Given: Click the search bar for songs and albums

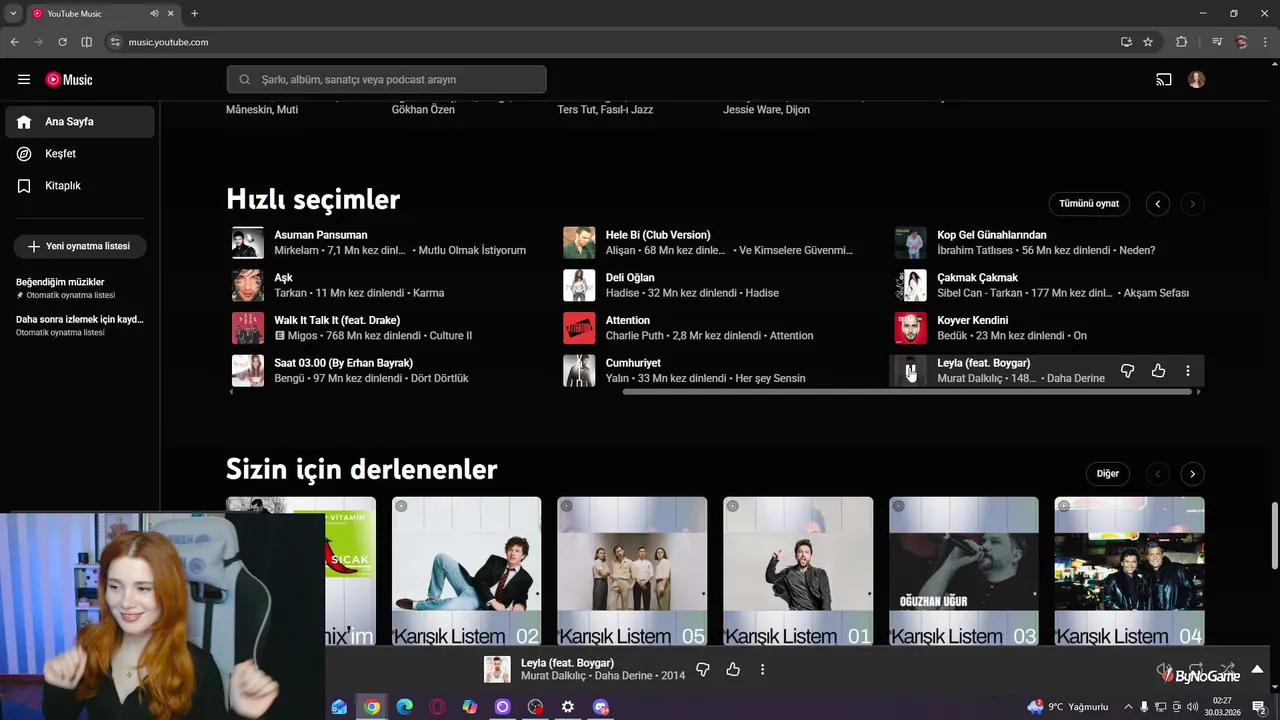Looking at the screenshot, I should pyautogui.click(x=386, y=79).
